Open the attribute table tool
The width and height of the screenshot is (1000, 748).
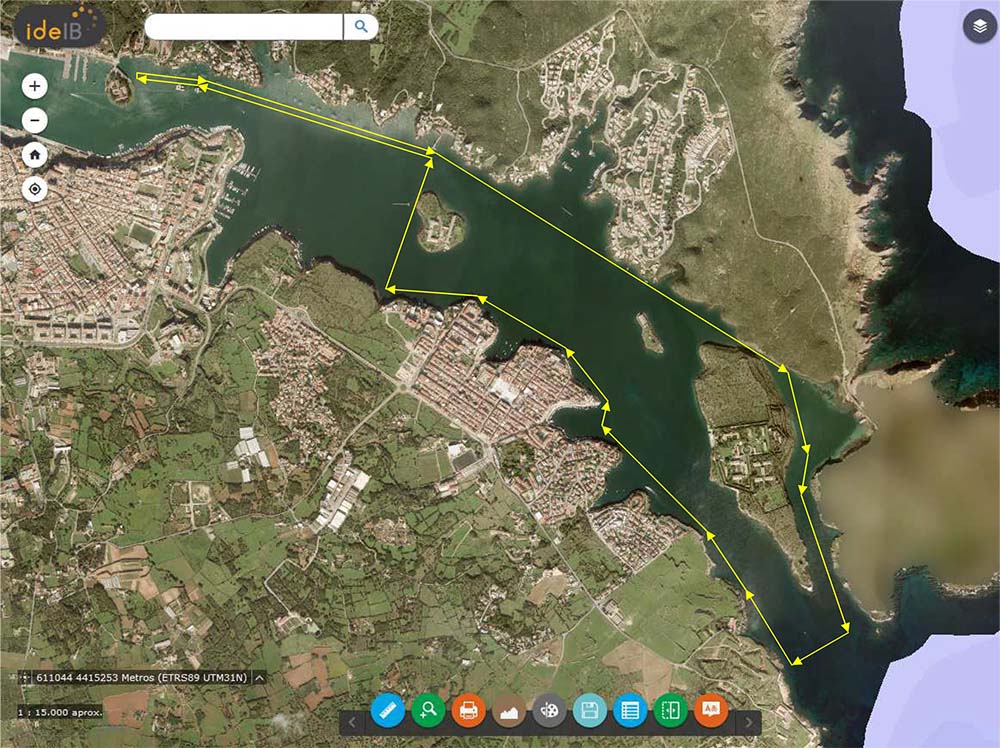point(630,712)
